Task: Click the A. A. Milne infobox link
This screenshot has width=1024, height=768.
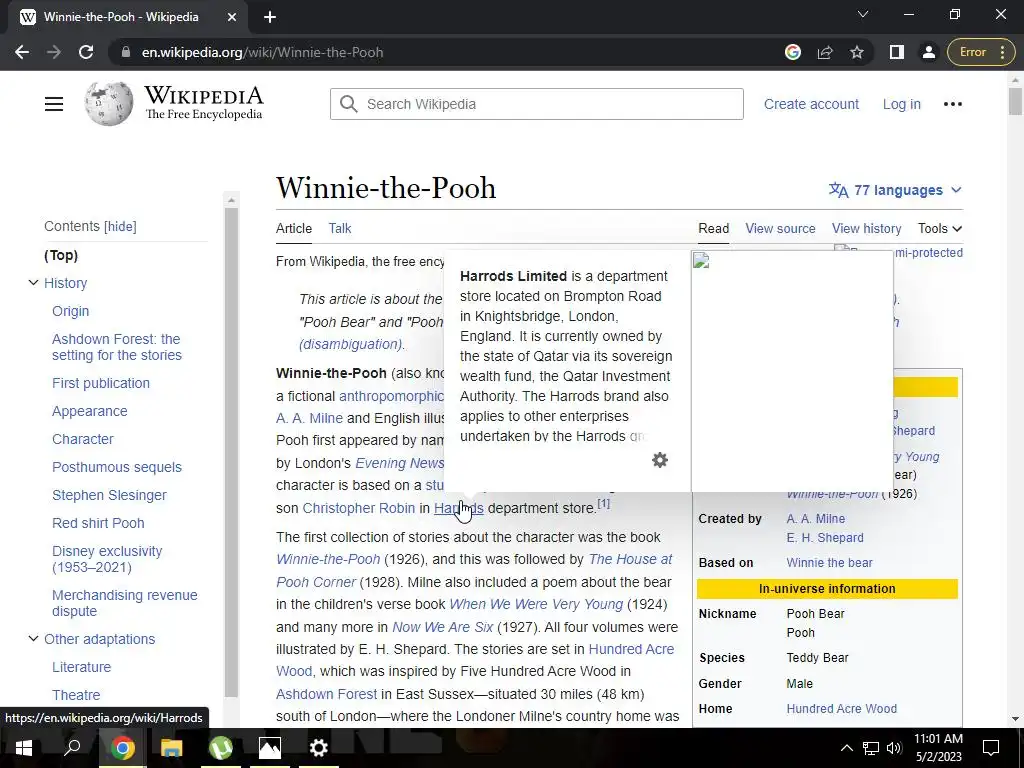Action: [816, 519]
